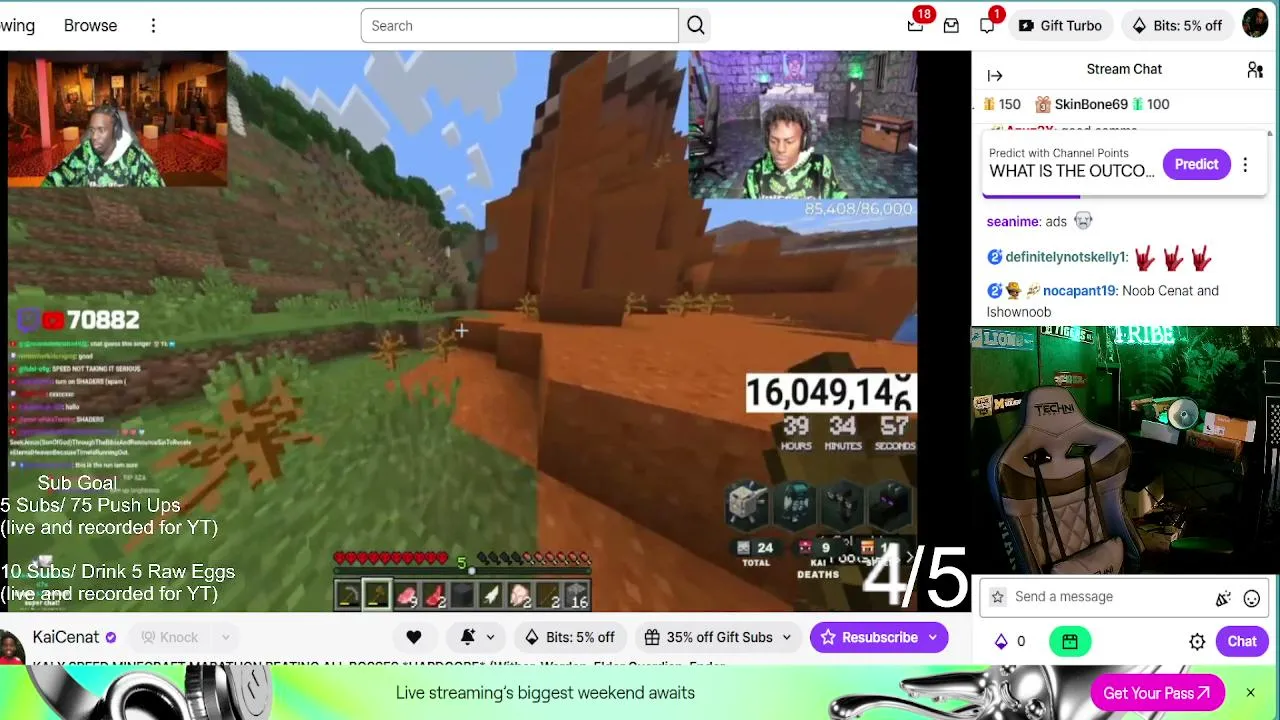Screen dimensions: 1280x720
Task: Click Gift Turbo in the top bar
Action: click(x=1061, y=26)
